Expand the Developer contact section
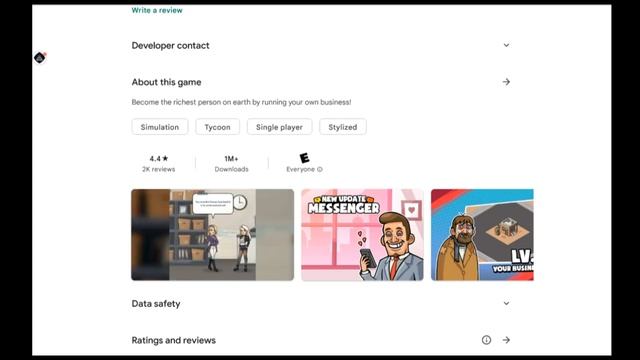 tap(506, 45)
